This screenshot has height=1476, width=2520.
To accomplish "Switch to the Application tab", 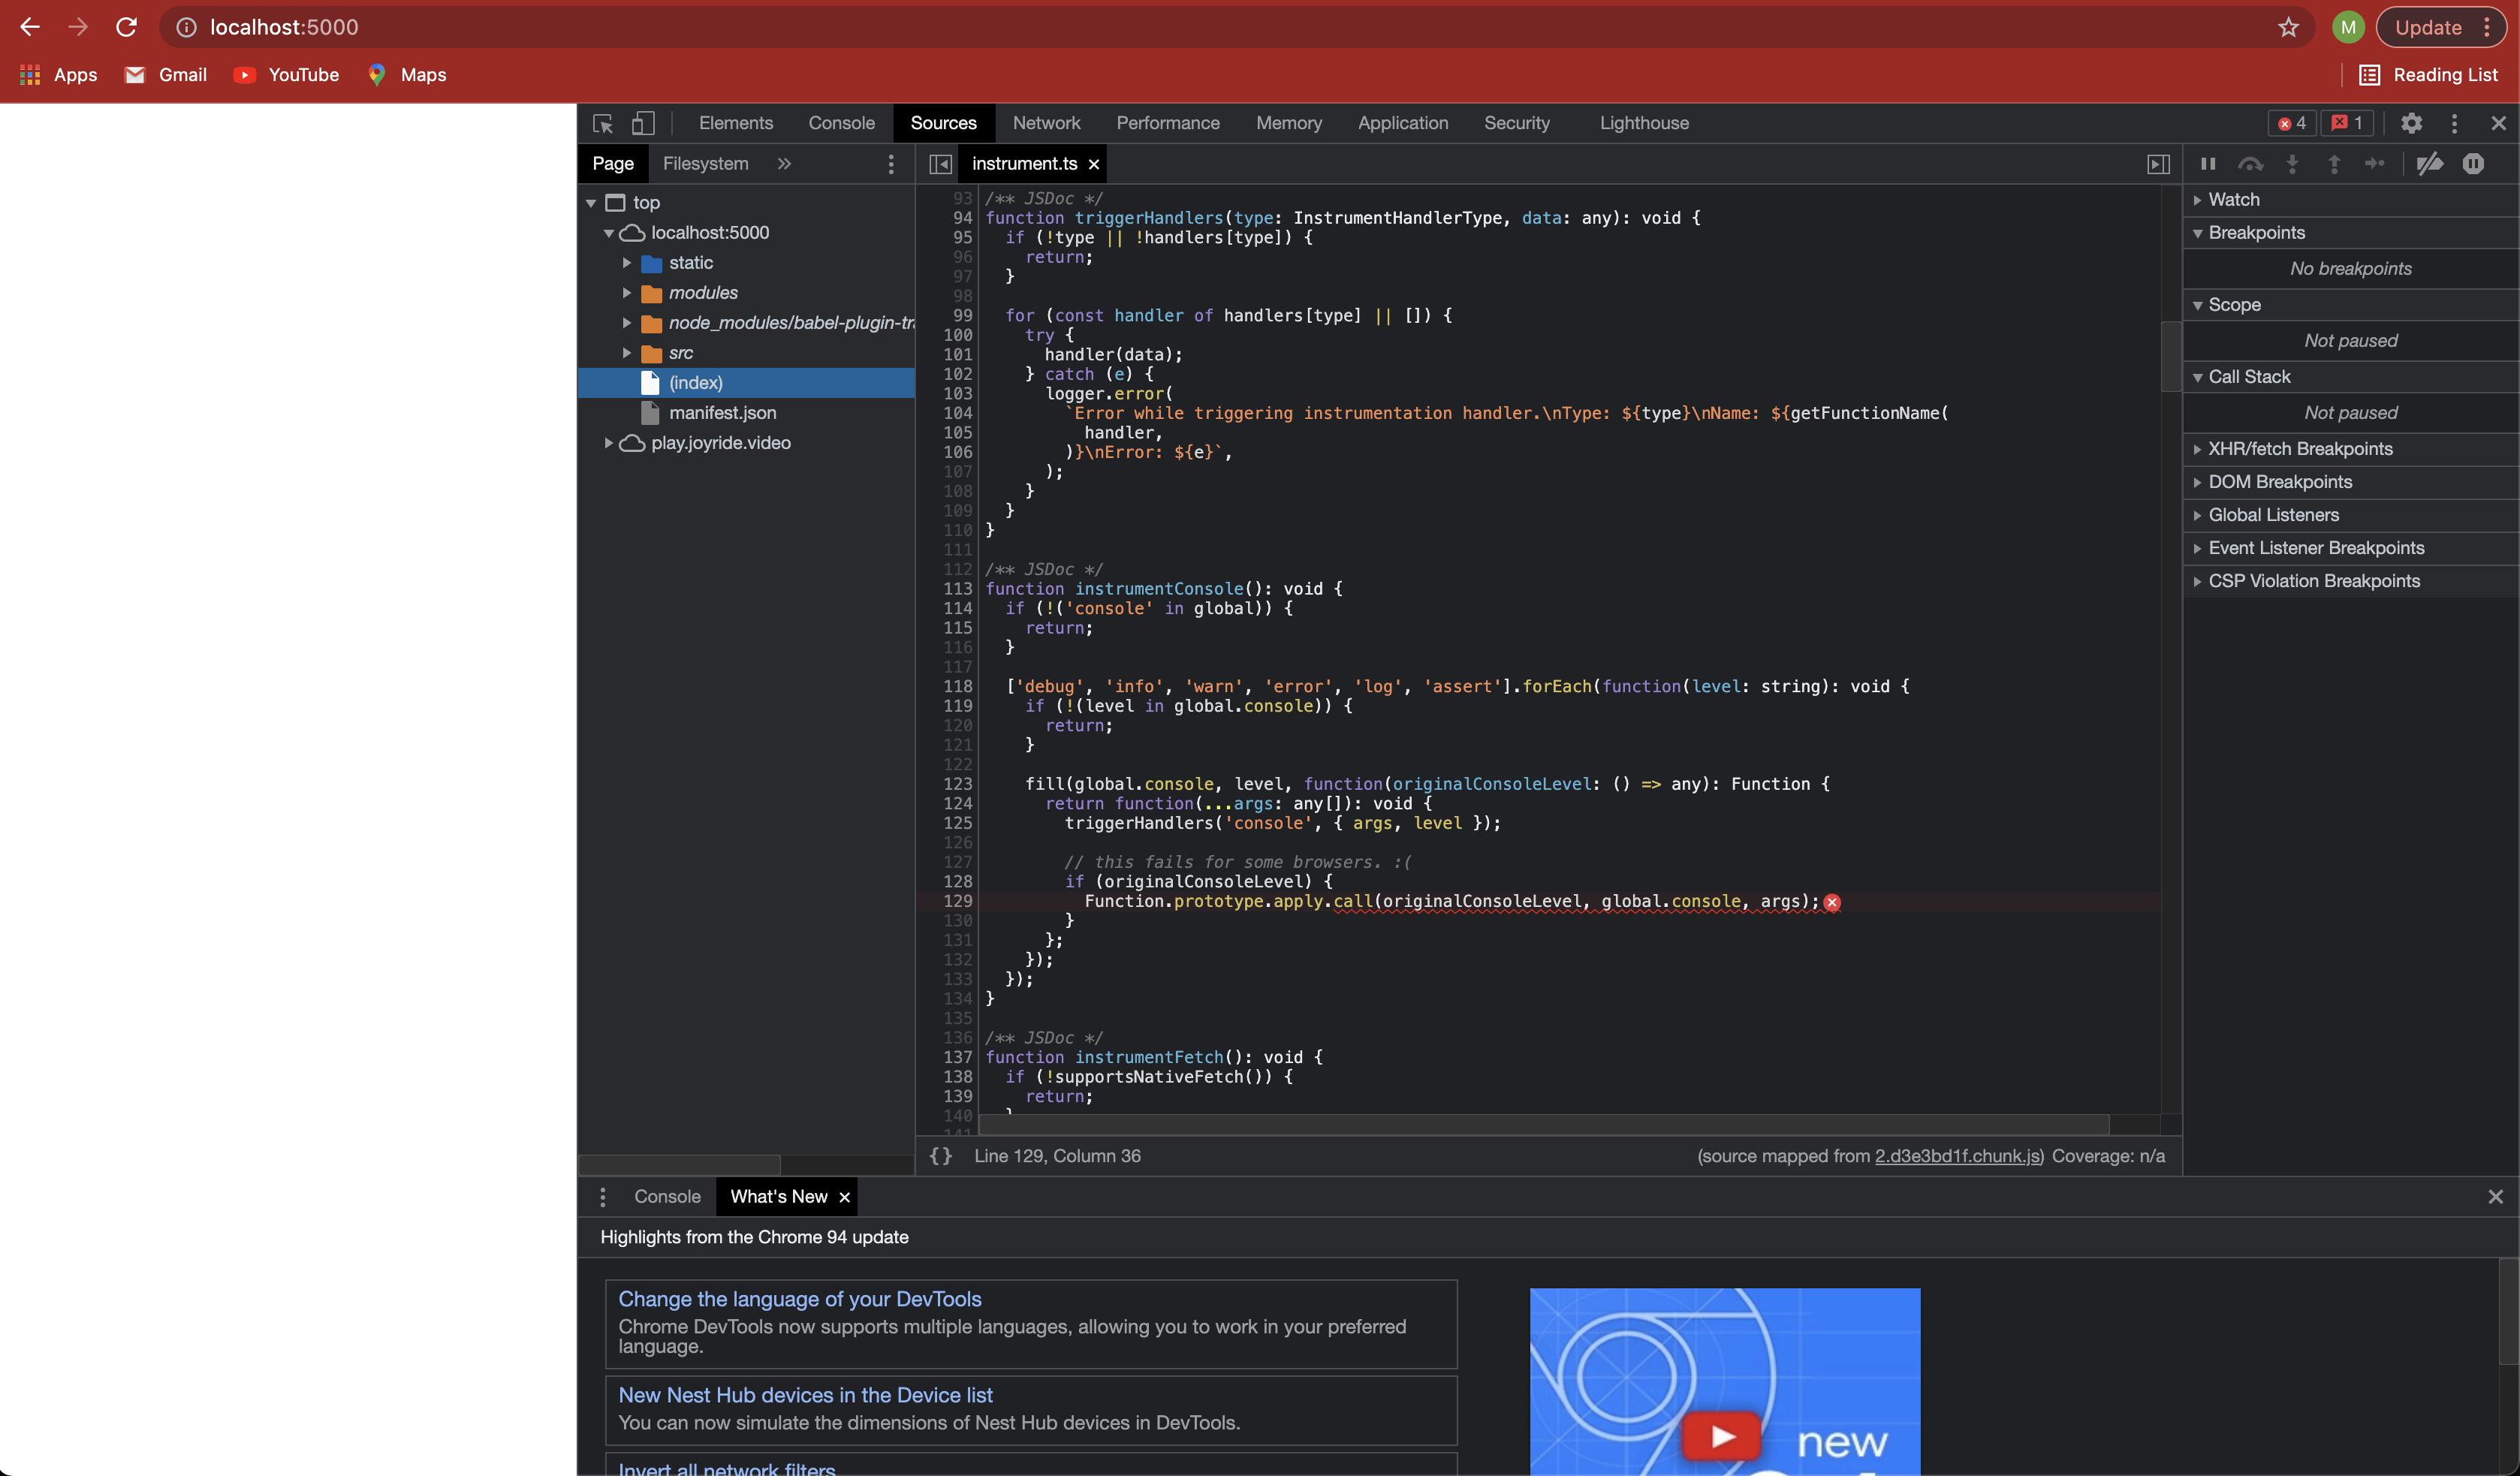I will [1403, 123].
